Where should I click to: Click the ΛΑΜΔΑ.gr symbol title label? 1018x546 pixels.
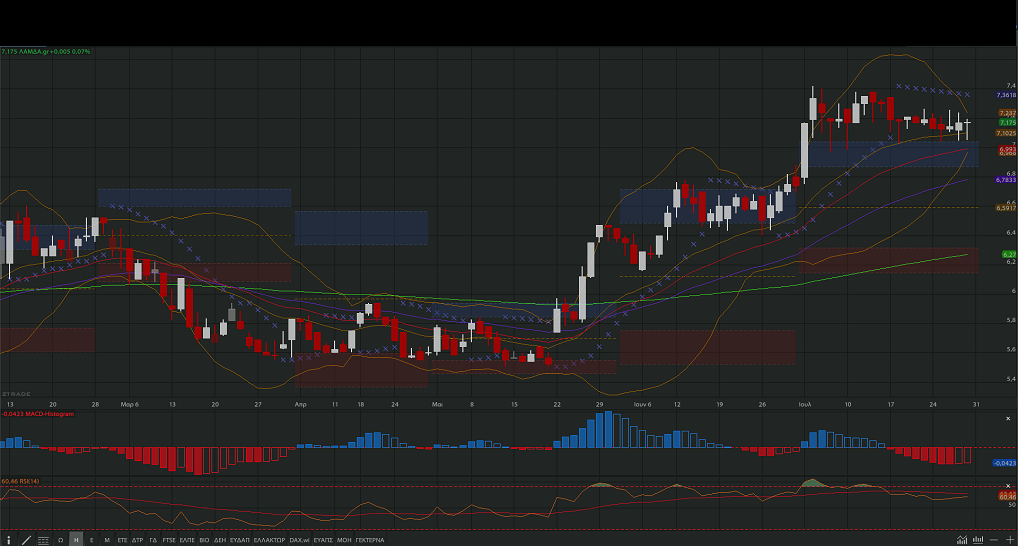(34, 51)
